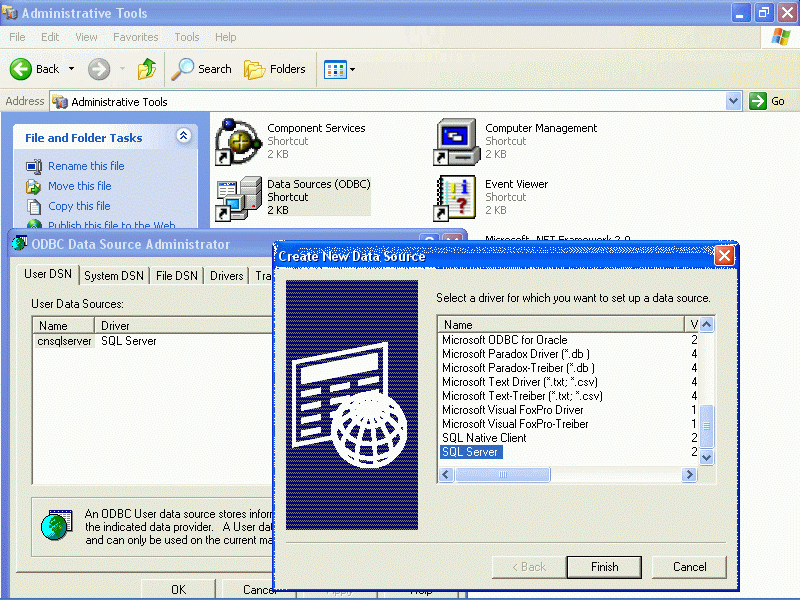800x600 pixels.
Task: Click the Name column header in User Data Sources
Action: pos(64,326)
